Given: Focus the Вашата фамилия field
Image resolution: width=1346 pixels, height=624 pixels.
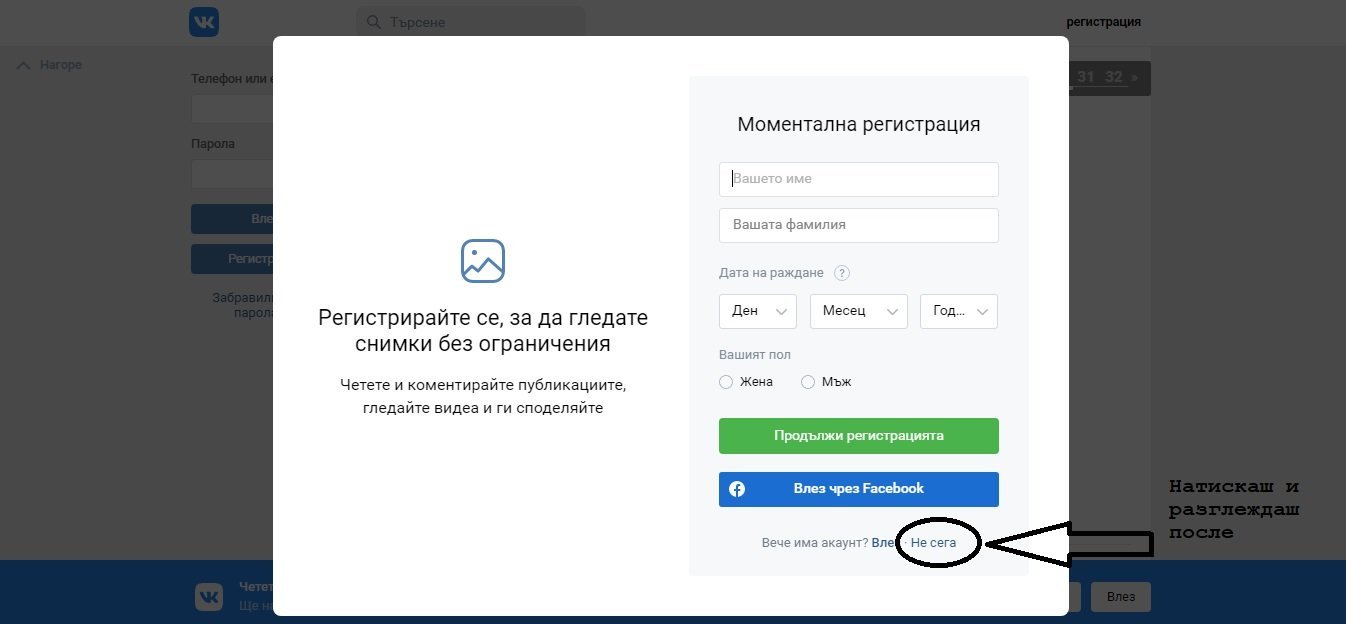Looking at the screenshot, I should coord(858,225).
